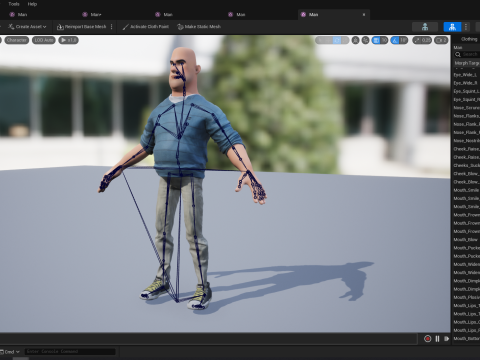The width and height of the screenshot is (480, 360).
Task: Click the Make Static Mesh icon
Action: coord(180,27)
